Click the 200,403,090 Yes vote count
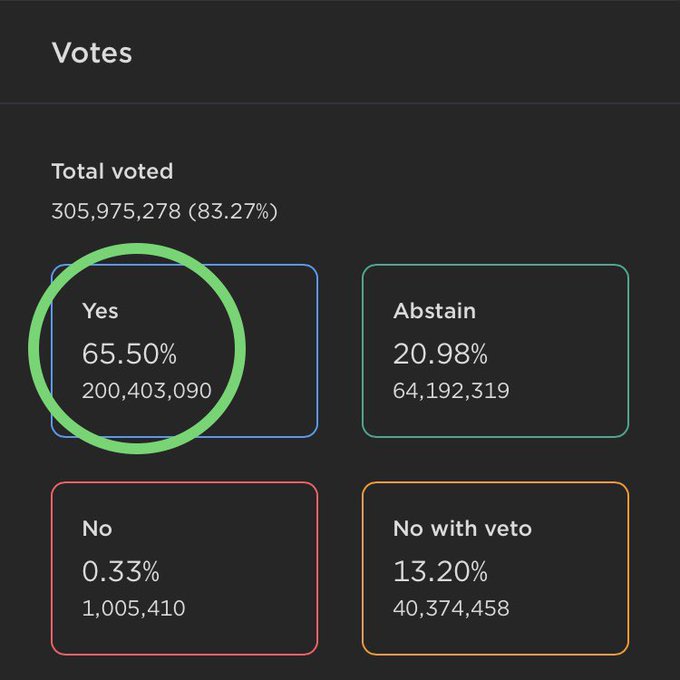Image resolution: width=680 pixels, height=680 pixels. click(146, 390)
